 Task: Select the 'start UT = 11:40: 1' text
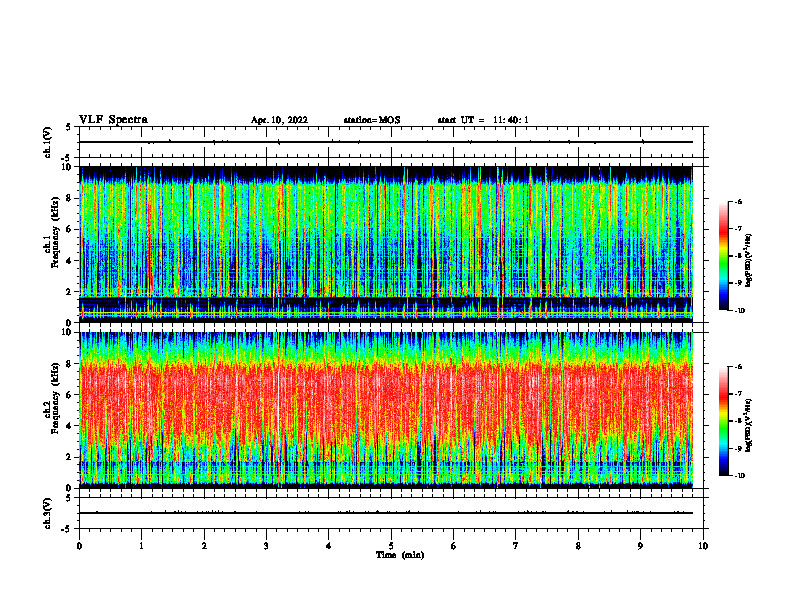483,120
